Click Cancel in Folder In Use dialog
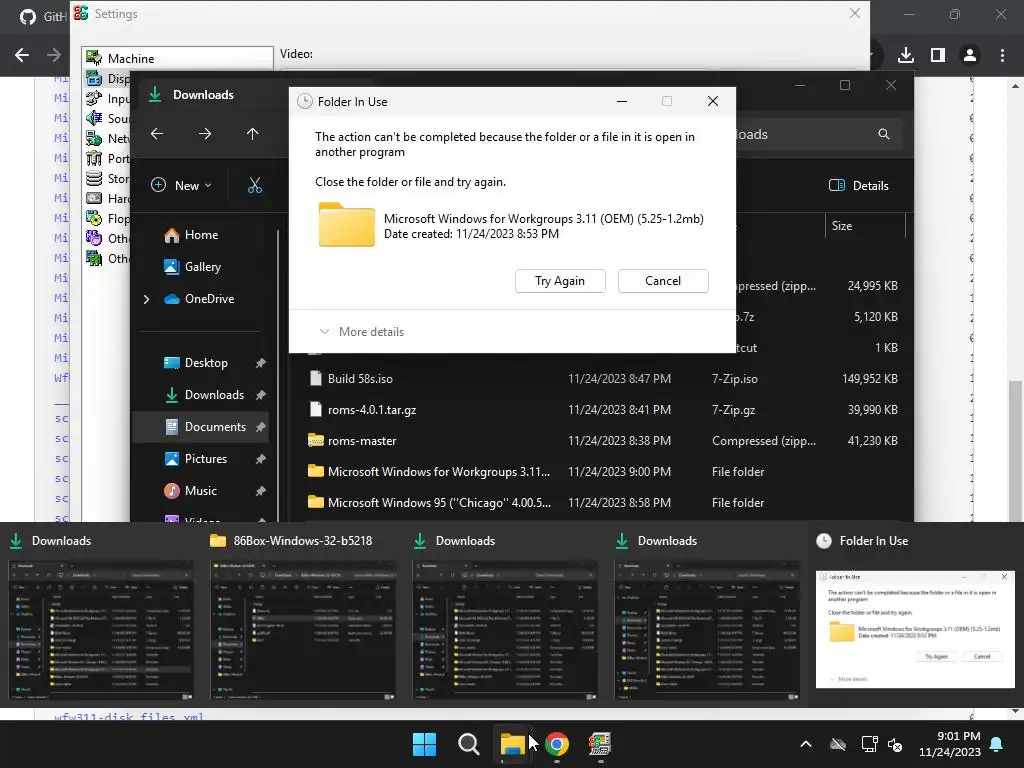The width and height of the screenshot is (1024, 768). 663,281
